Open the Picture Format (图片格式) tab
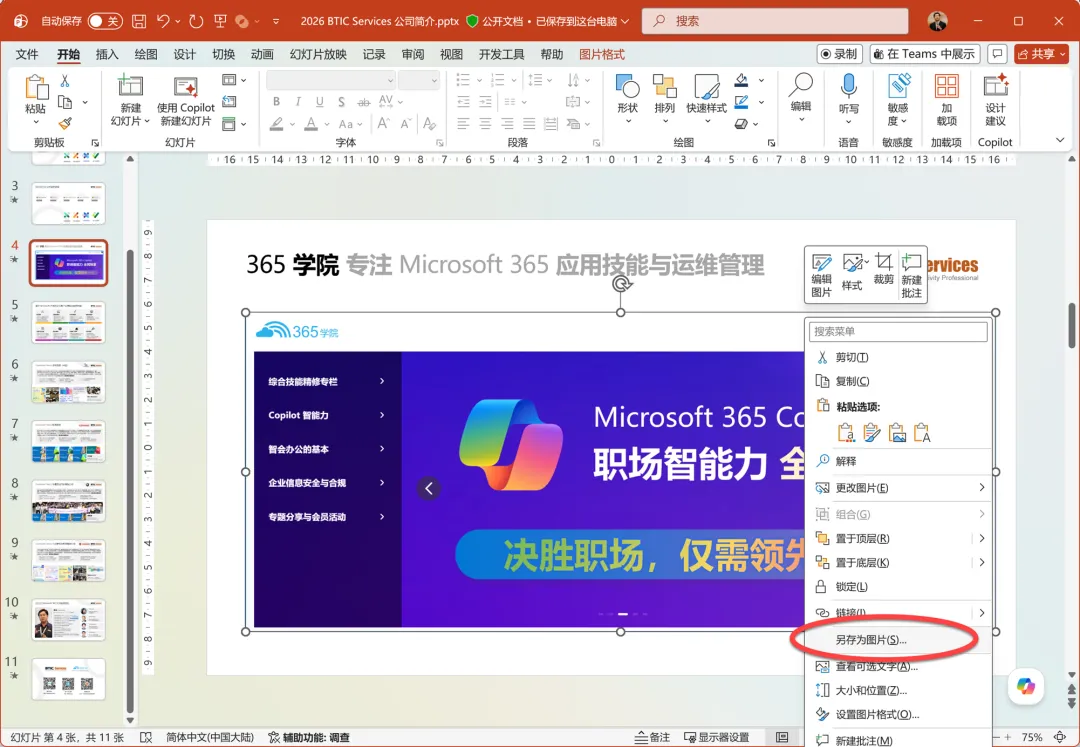 tap(602, 54)
